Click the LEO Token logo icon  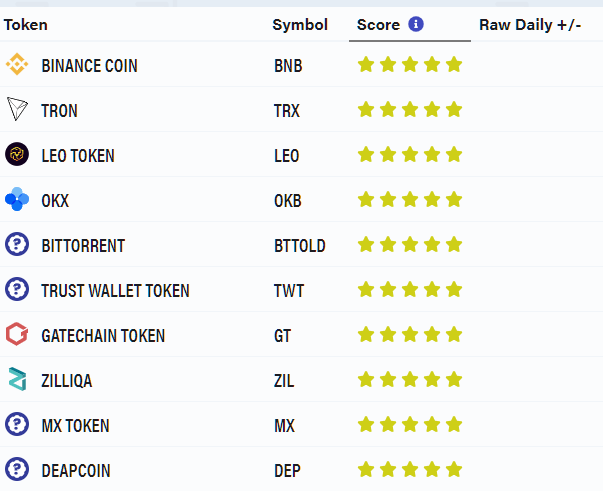click(17, 154)
